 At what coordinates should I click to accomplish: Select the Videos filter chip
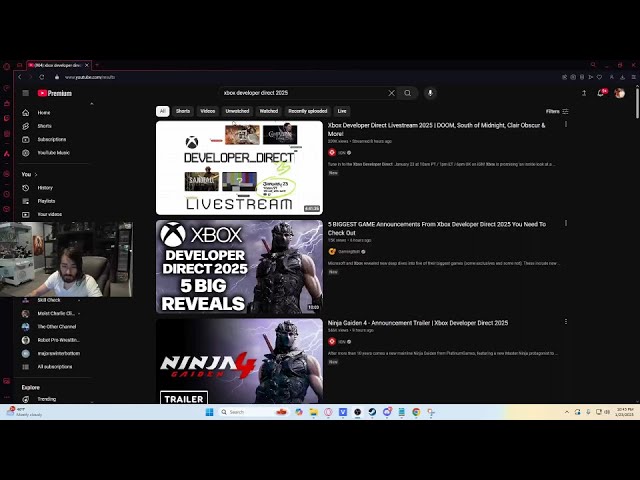point(207,111)
